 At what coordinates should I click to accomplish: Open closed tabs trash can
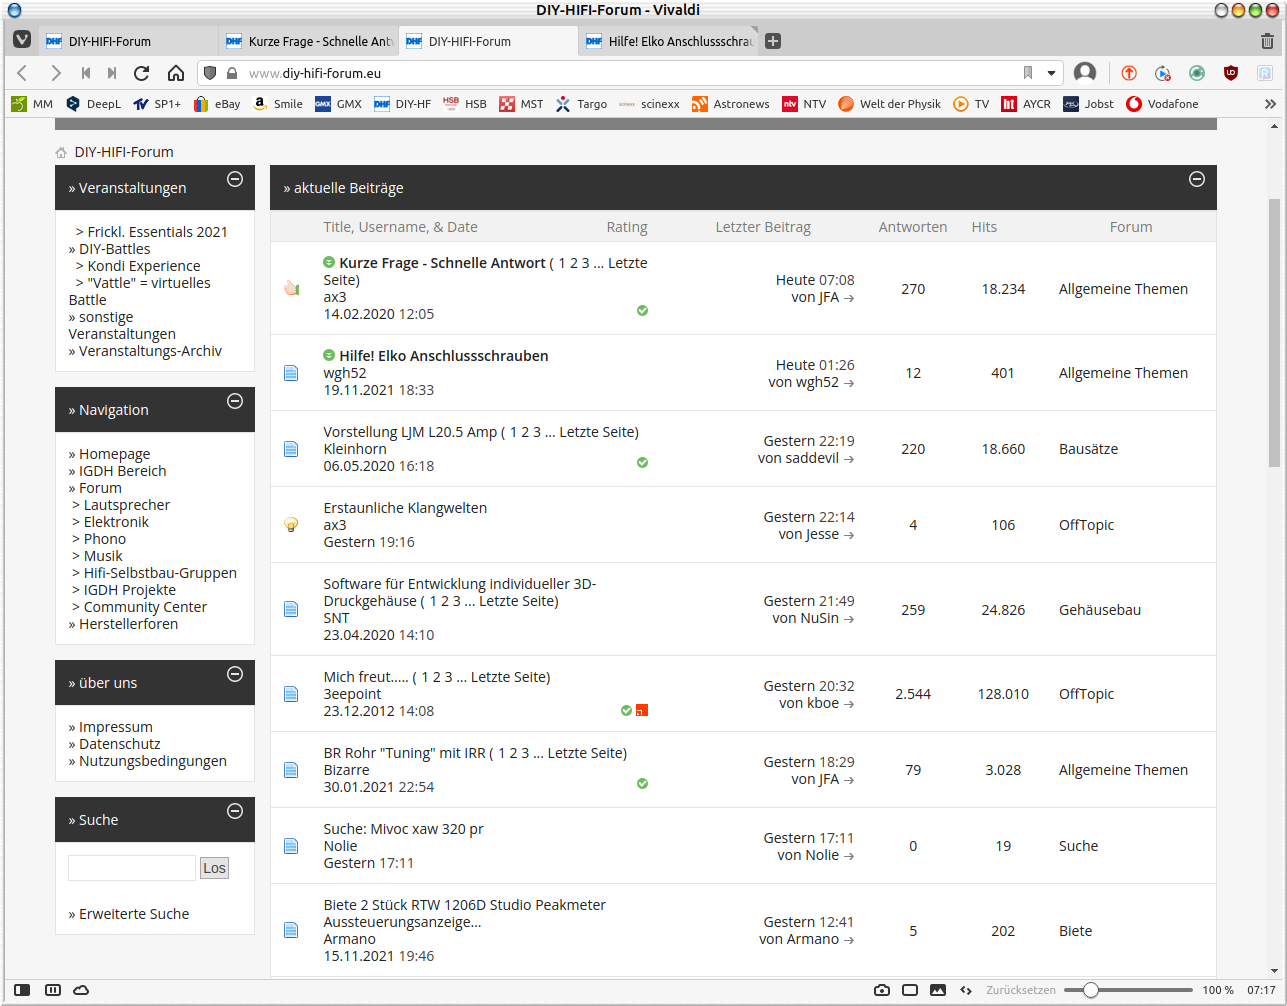click(x=1267, y=41)
